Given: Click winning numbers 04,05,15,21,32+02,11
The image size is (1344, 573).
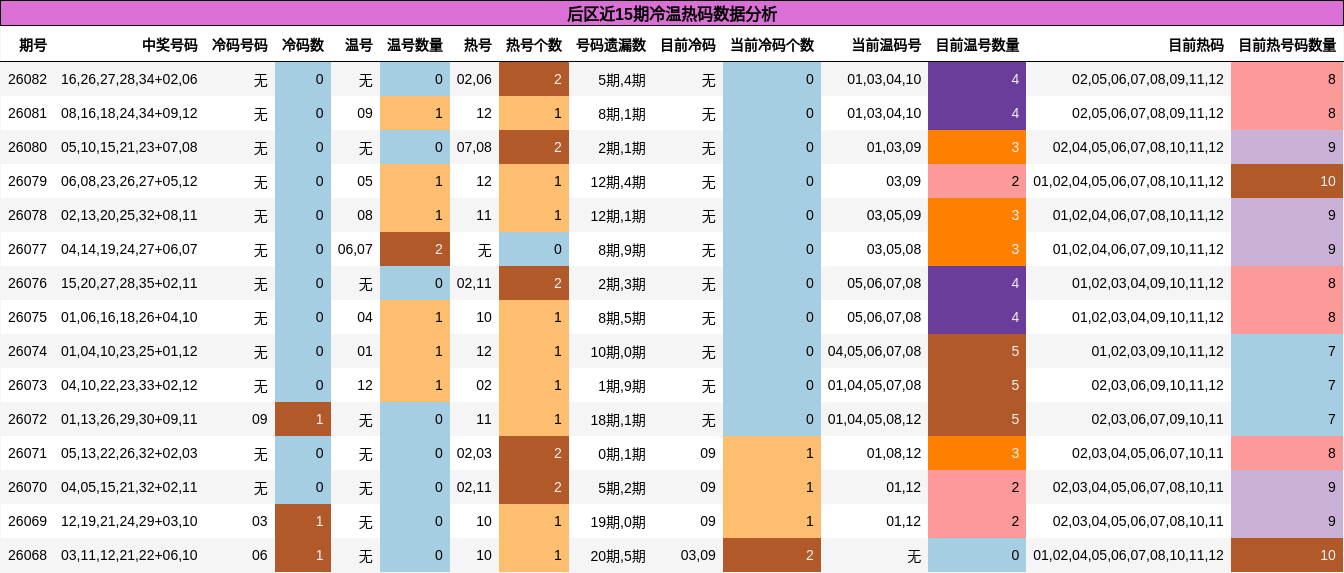Looking at the screenshot, I should pyautogui.click(x=129, y=487).
